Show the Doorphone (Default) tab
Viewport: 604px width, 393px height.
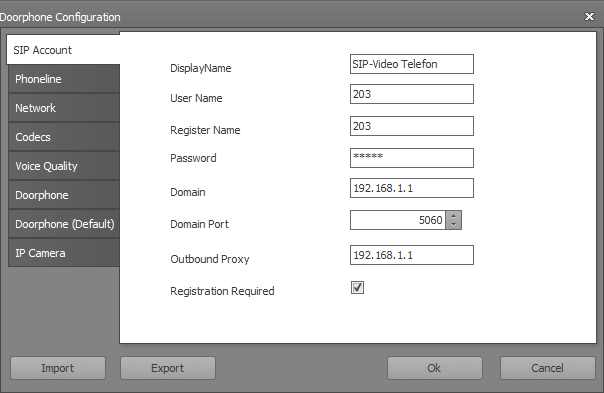[x=64, y=224]
